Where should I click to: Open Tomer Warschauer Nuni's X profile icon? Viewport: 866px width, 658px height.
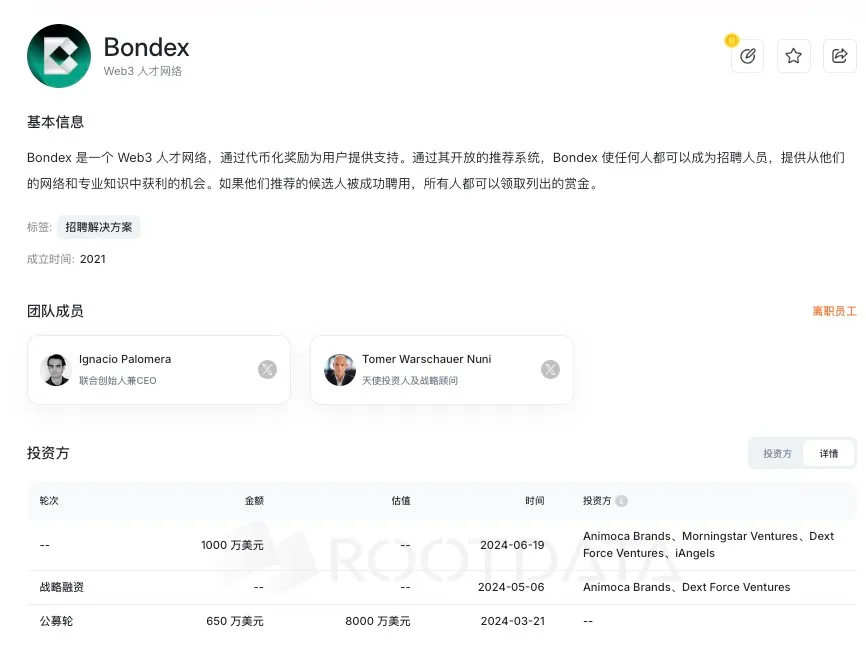click(x=550, y=370)
